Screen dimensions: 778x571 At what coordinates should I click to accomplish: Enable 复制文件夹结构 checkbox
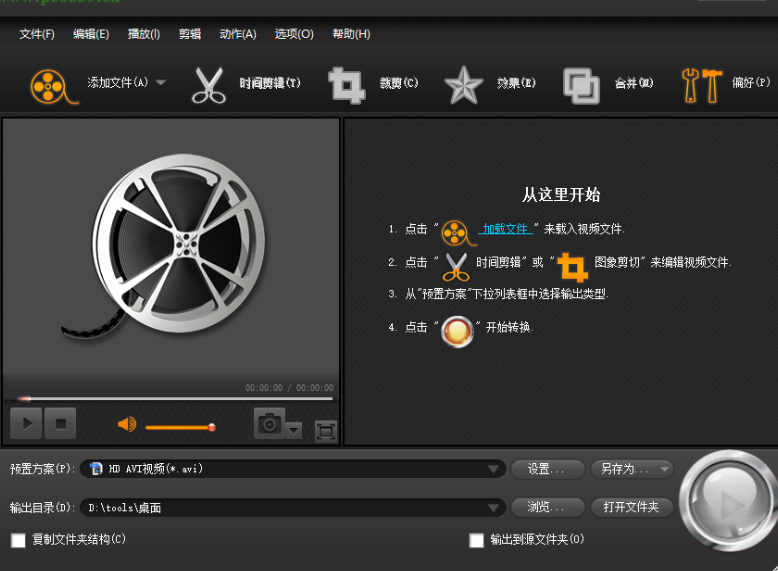pyautogui.click(x=18, y=540)
